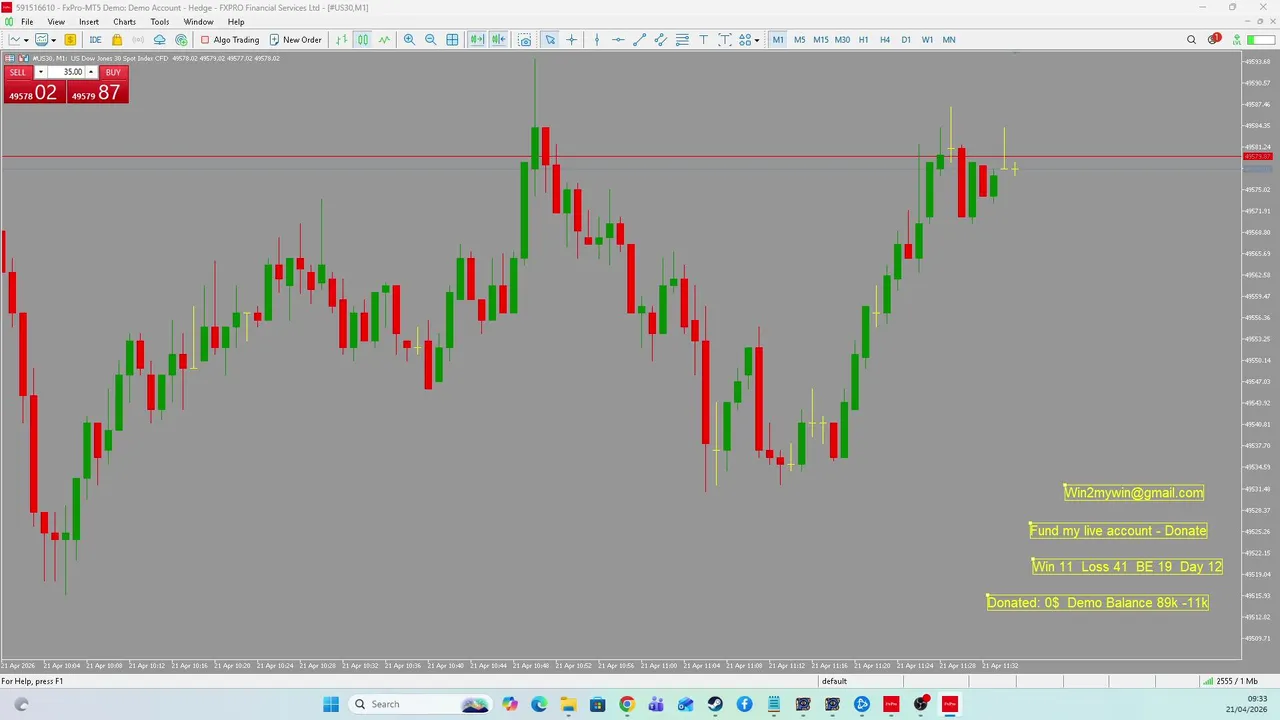Open the Market shopping bag icon
Screen dimensions: 1280x720
click(x=117, y=40)
